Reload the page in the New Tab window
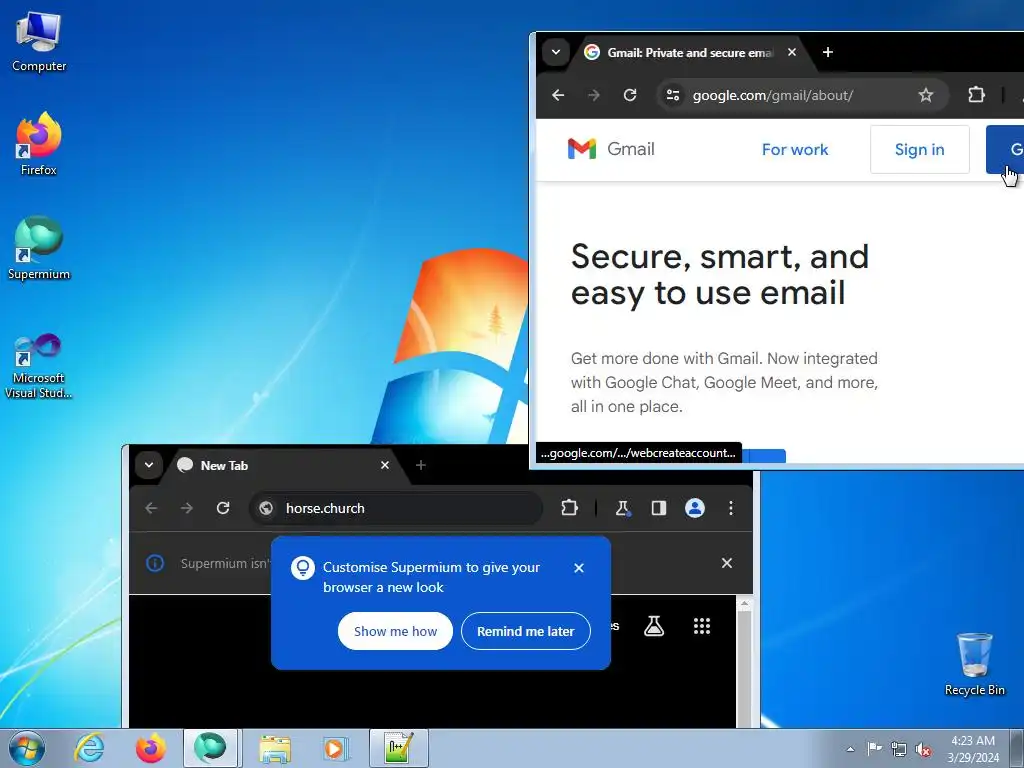The height and width of the screenshot is (768, 1024). (223, 508)
